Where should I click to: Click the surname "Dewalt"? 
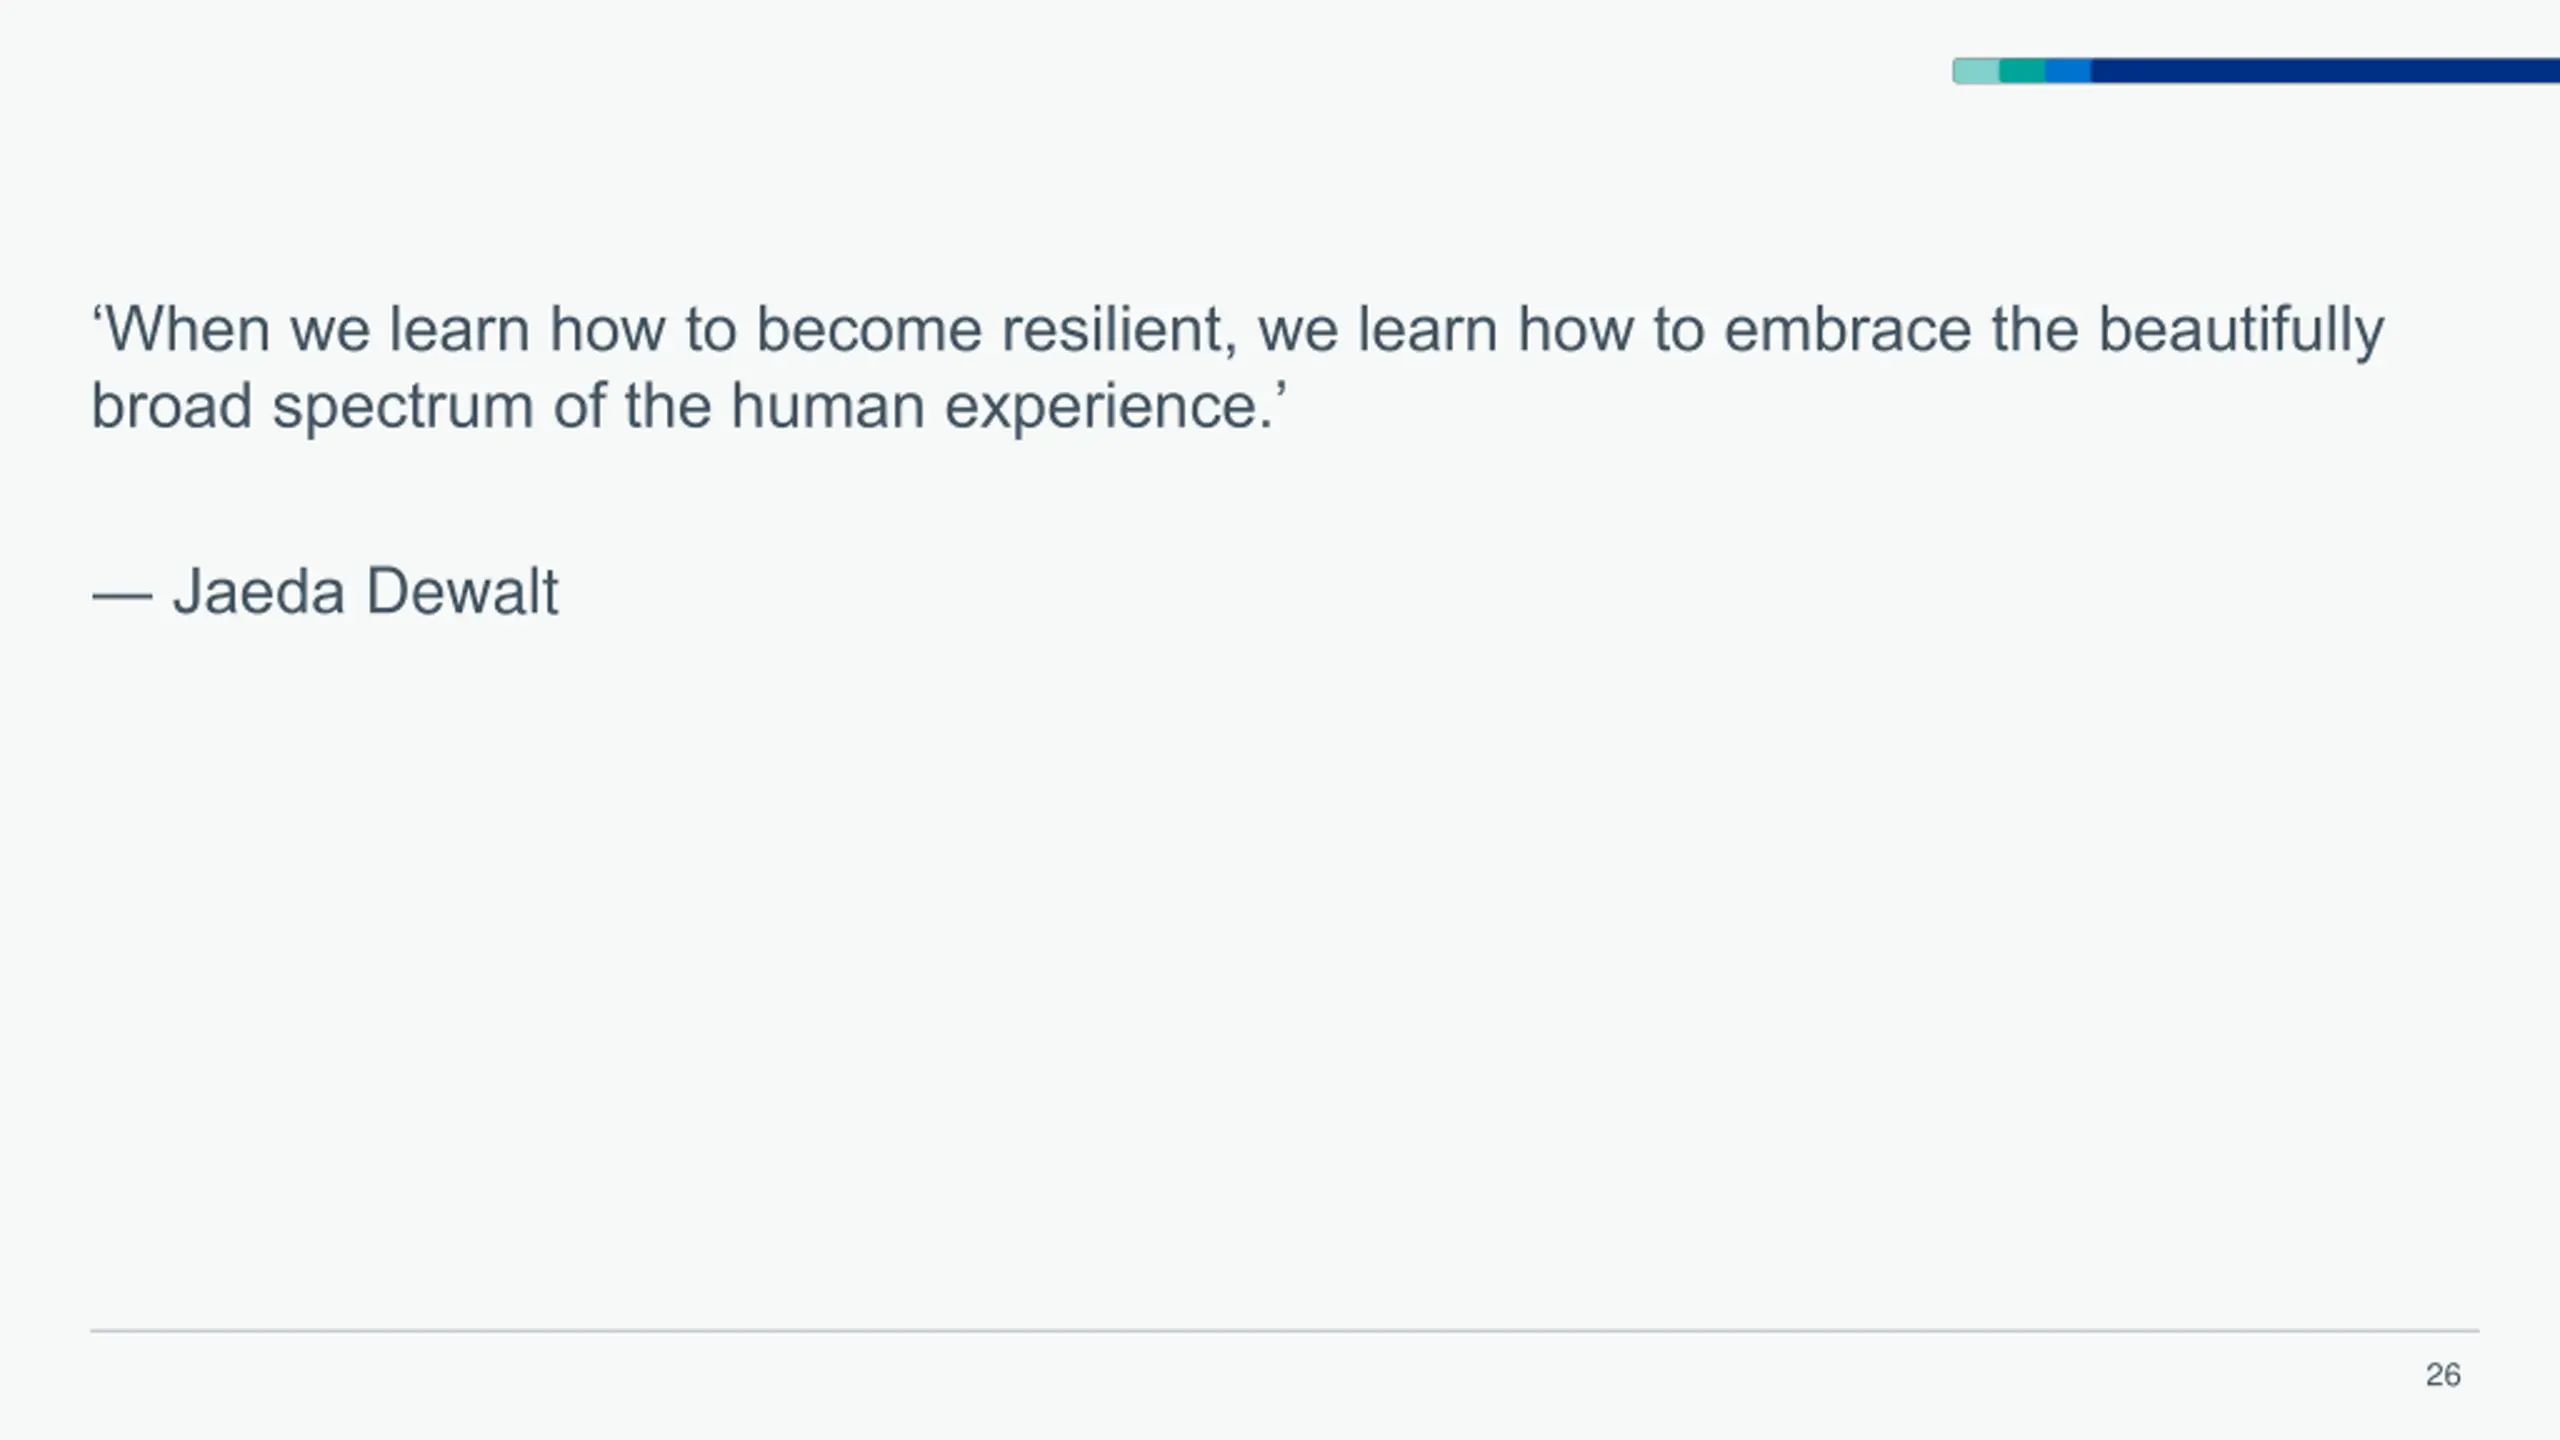(x=462, y=591)
